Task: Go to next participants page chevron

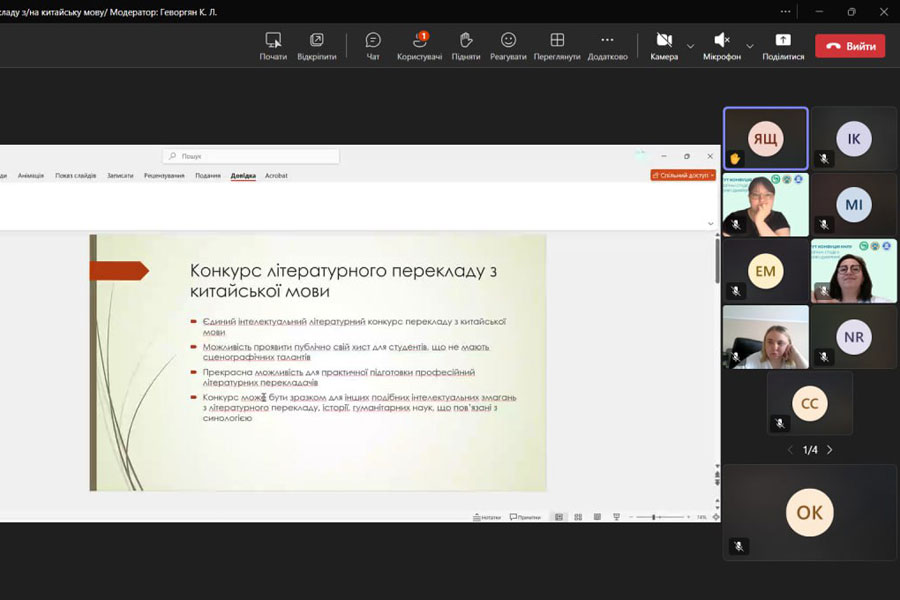Action: pos(830,450)
